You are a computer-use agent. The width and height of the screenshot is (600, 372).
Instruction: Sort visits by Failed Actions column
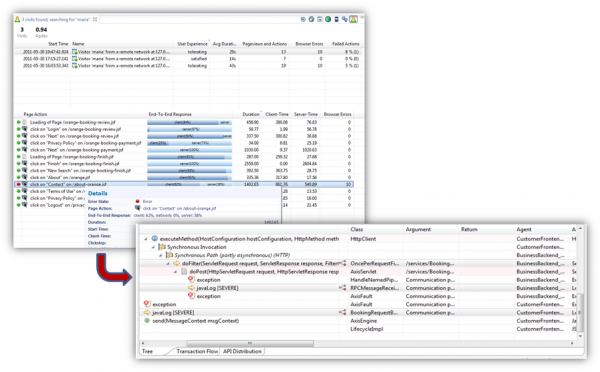(x=346, y=44)
